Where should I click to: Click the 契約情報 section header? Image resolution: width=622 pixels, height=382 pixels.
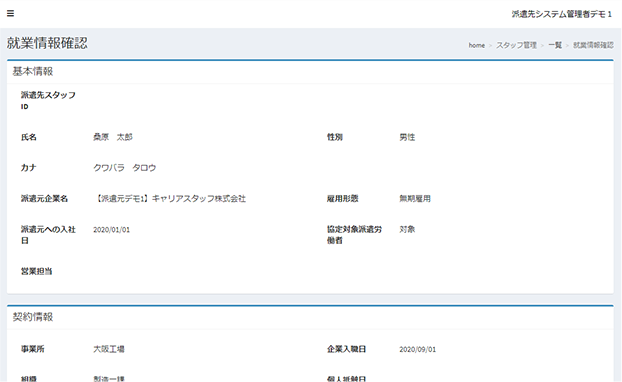pos(33,317)
